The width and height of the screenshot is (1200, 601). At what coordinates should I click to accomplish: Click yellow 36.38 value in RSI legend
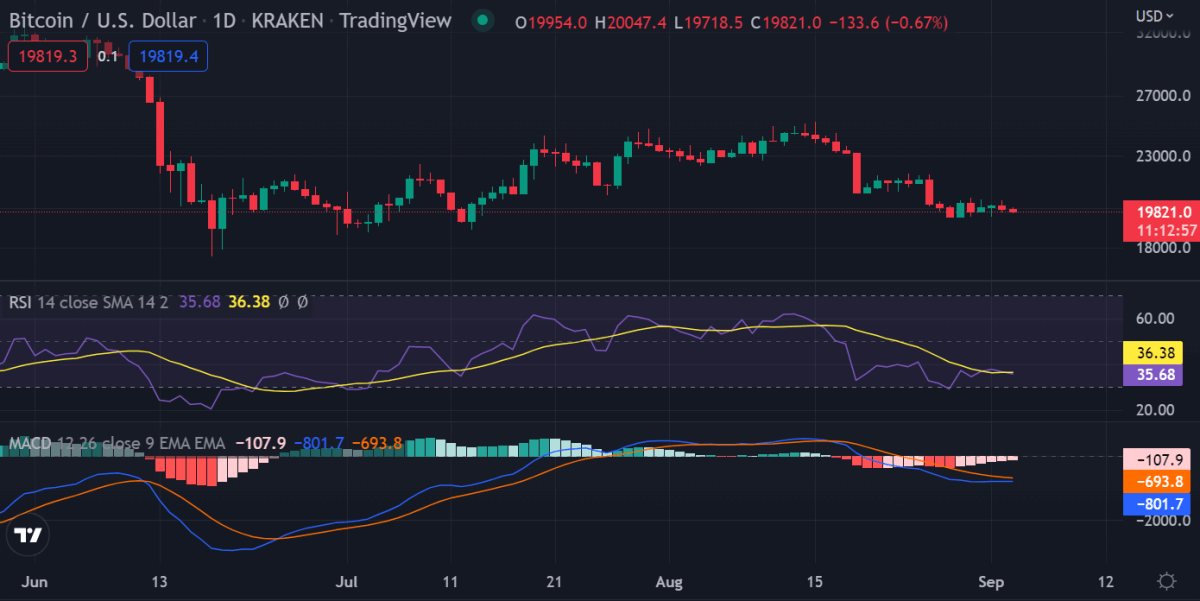pyautogui.click(x=249, y=301)
